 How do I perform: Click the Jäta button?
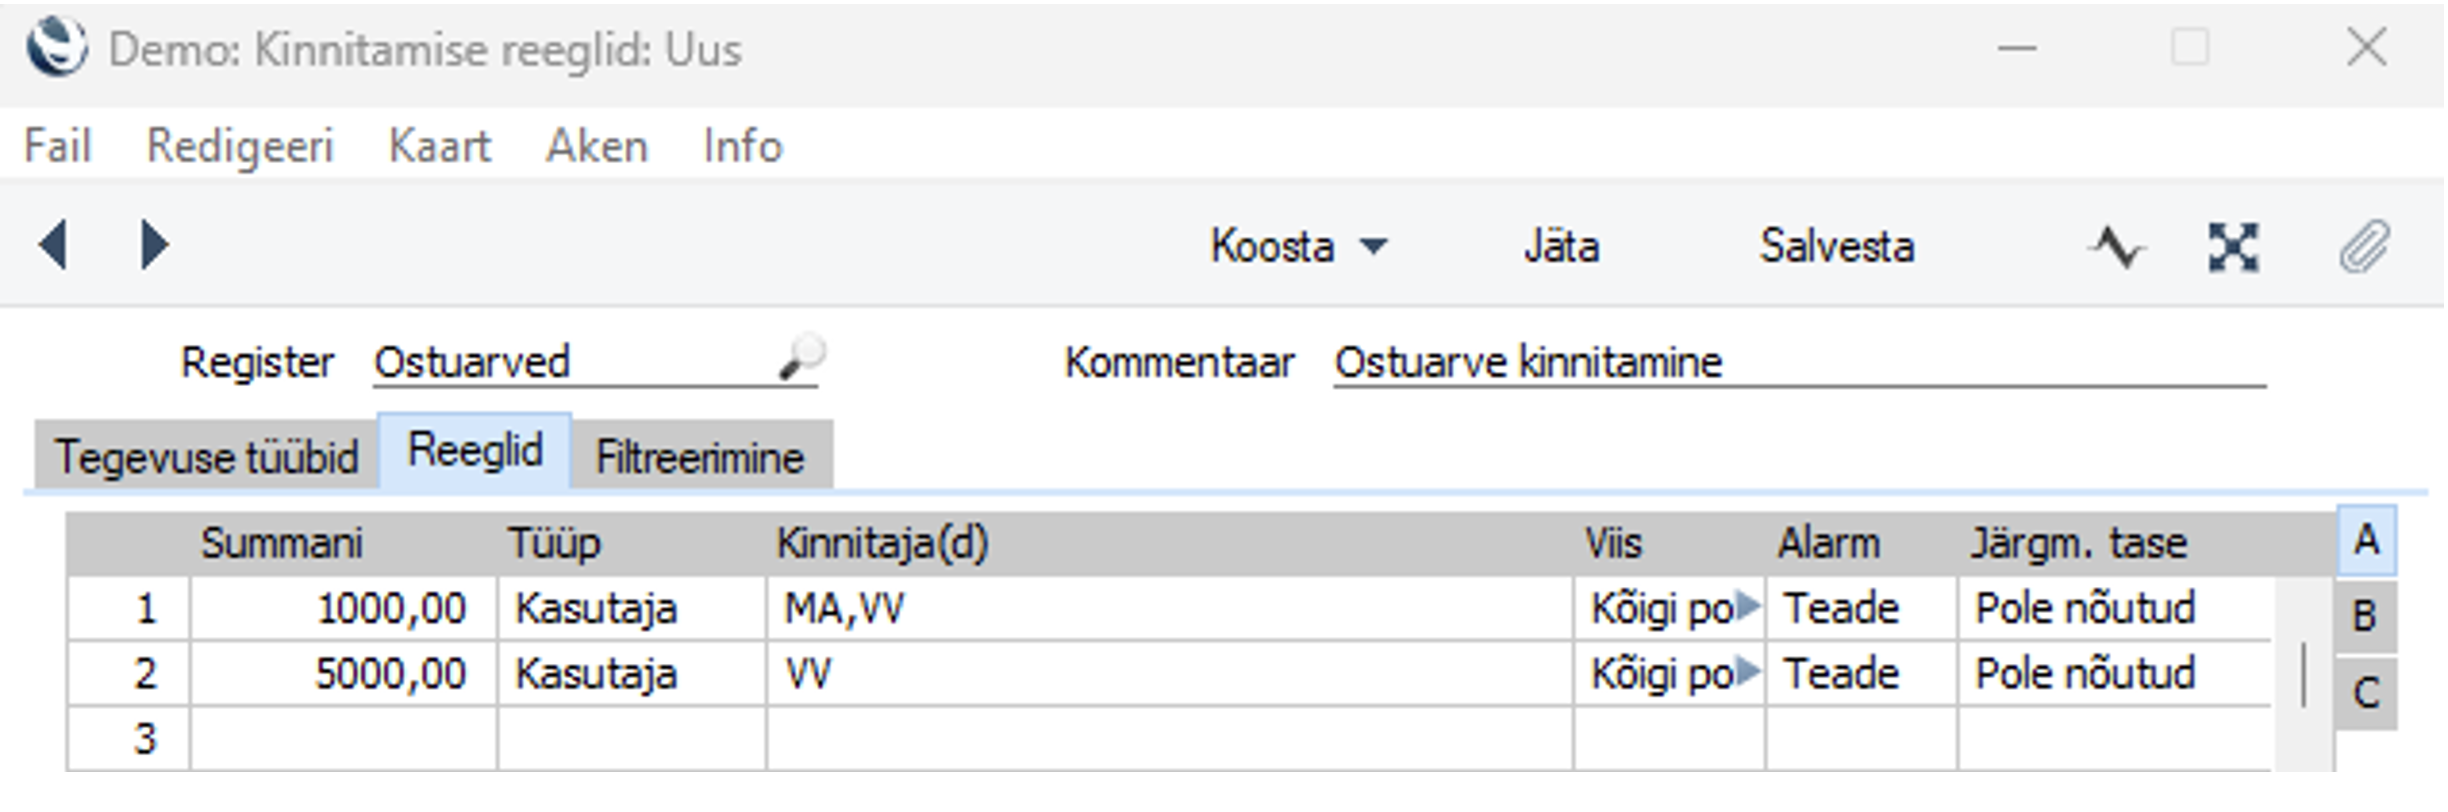1561,246
